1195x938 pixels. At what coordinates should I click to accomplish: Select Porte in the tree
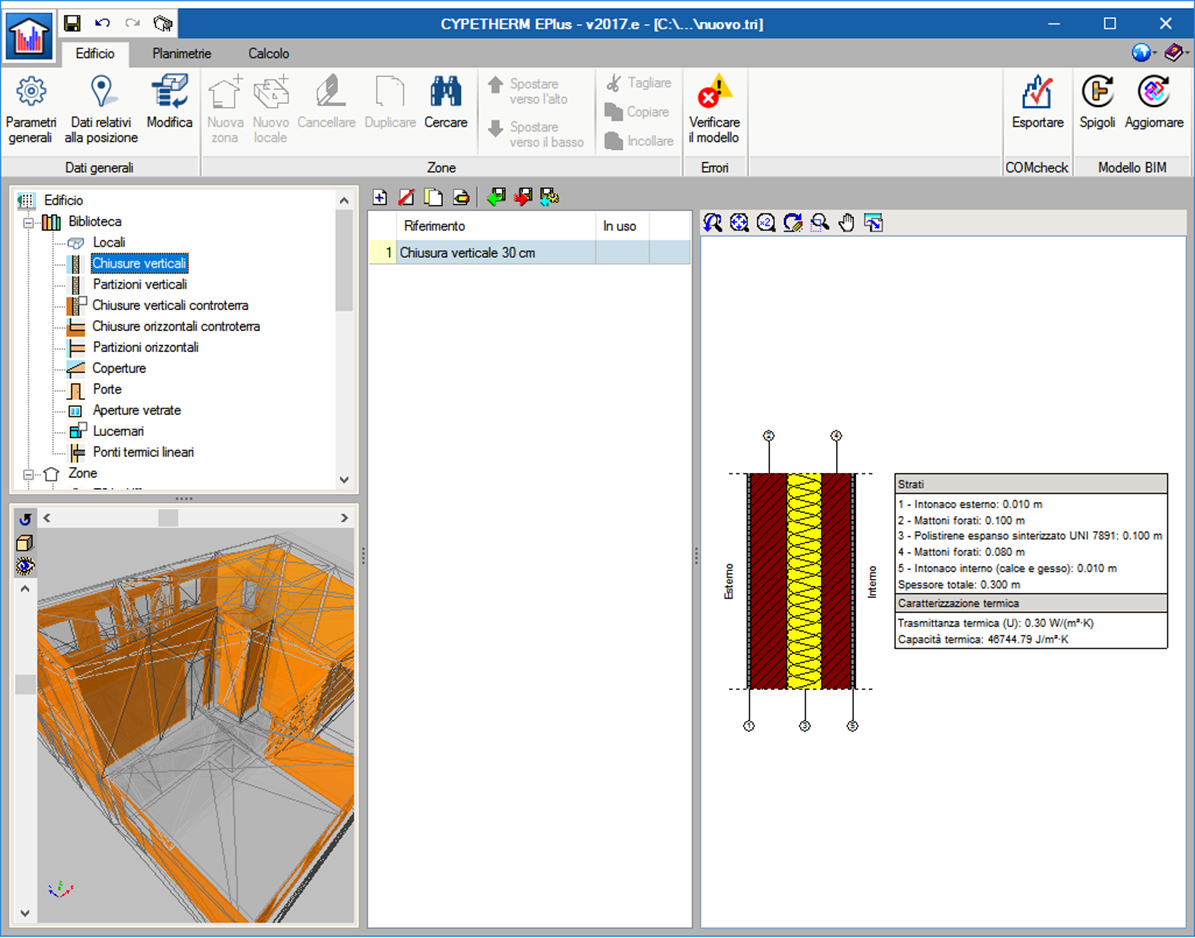107,389
